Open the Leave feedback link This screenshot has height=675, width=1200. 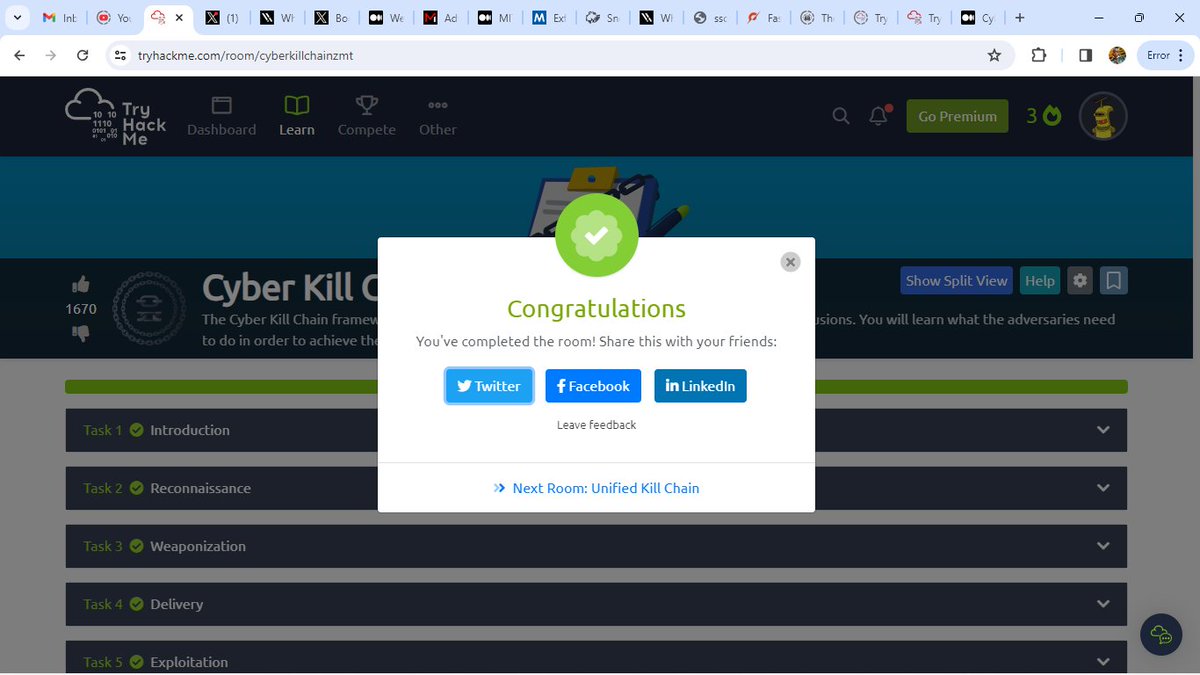pos(596,425)
